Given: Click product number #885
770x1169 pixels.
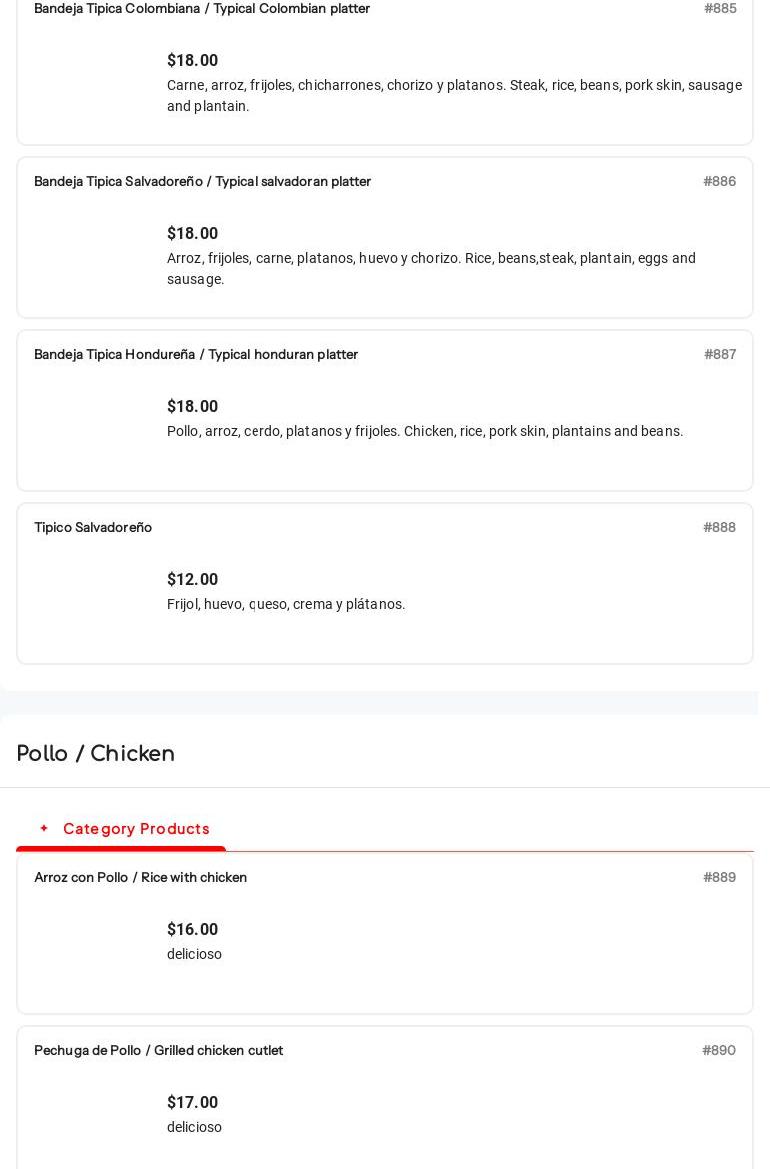Looking at the screenshot, I should (720, 8).
